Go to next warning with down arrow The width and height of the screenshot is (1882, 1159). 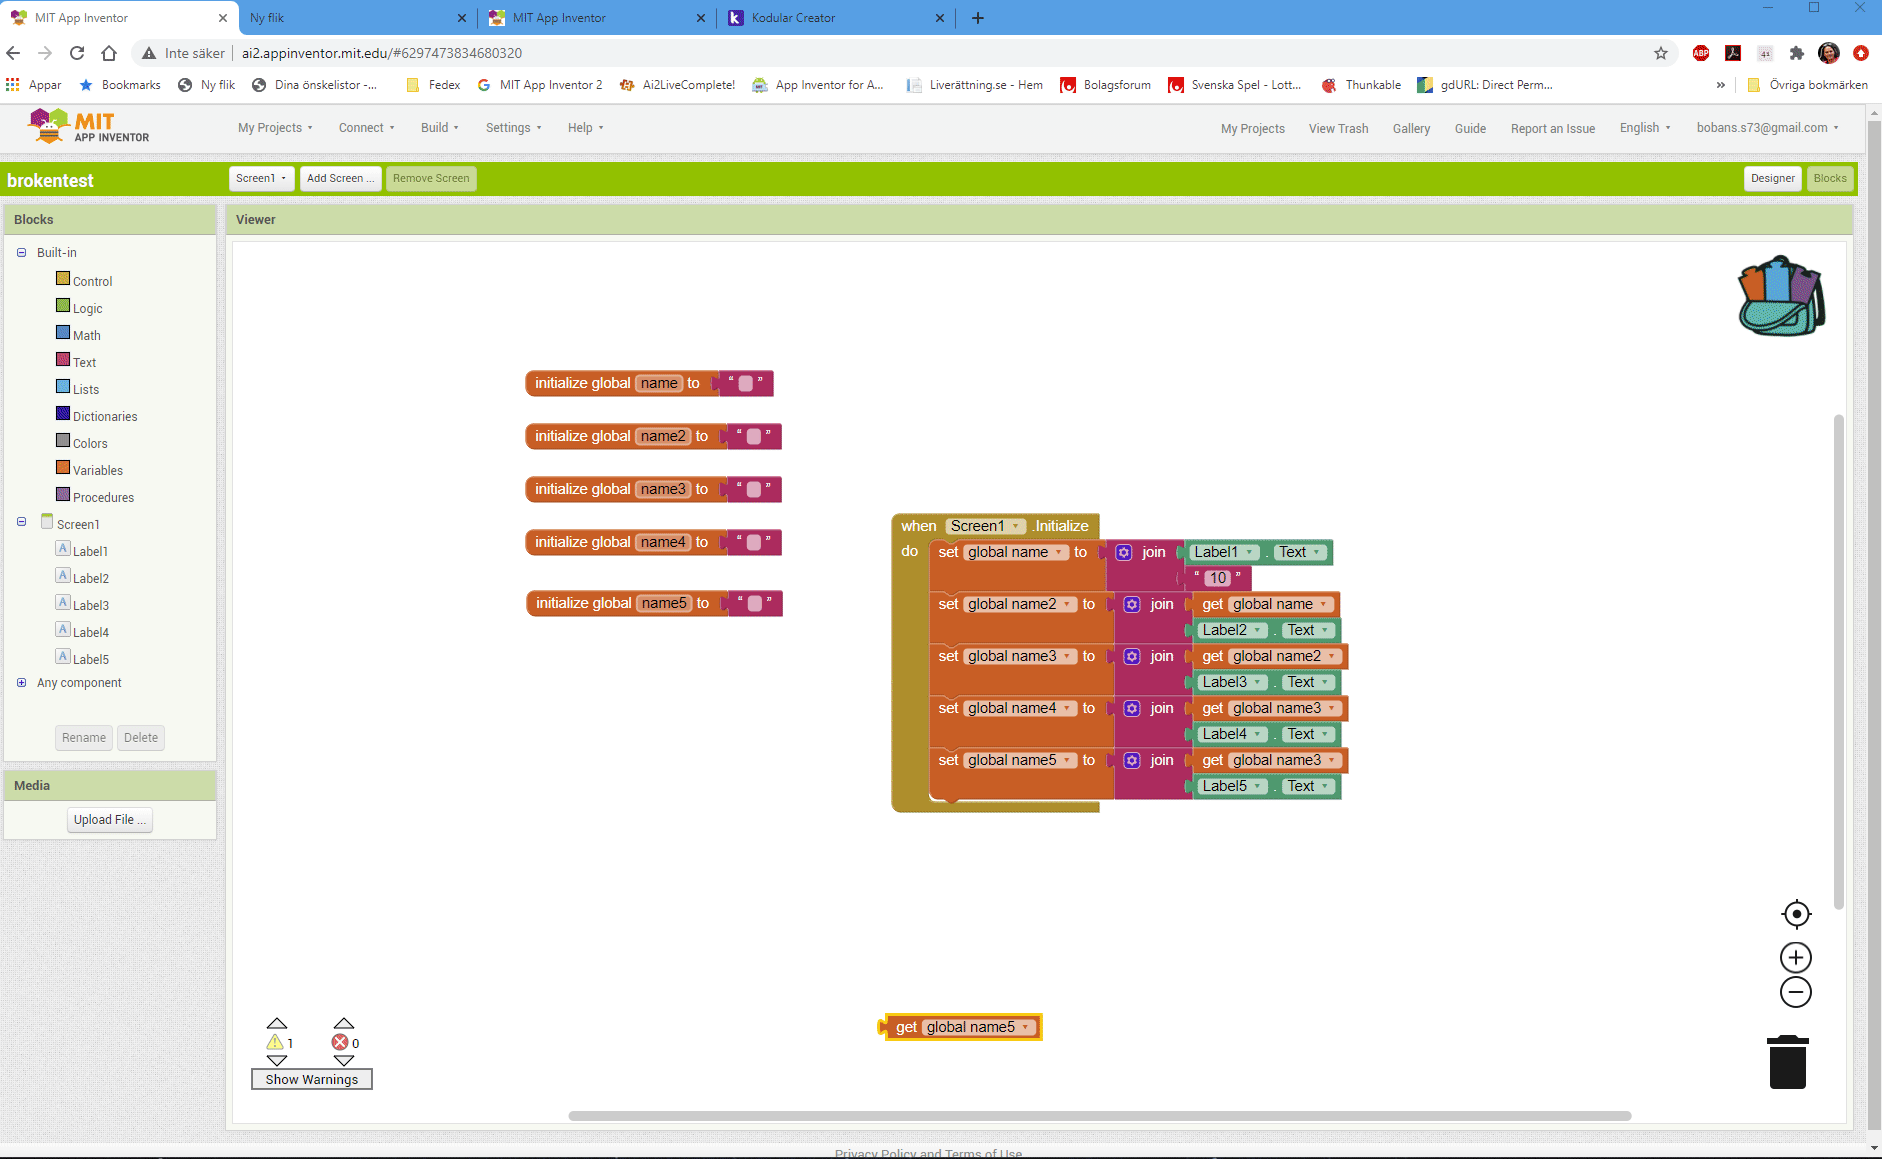277,1061
